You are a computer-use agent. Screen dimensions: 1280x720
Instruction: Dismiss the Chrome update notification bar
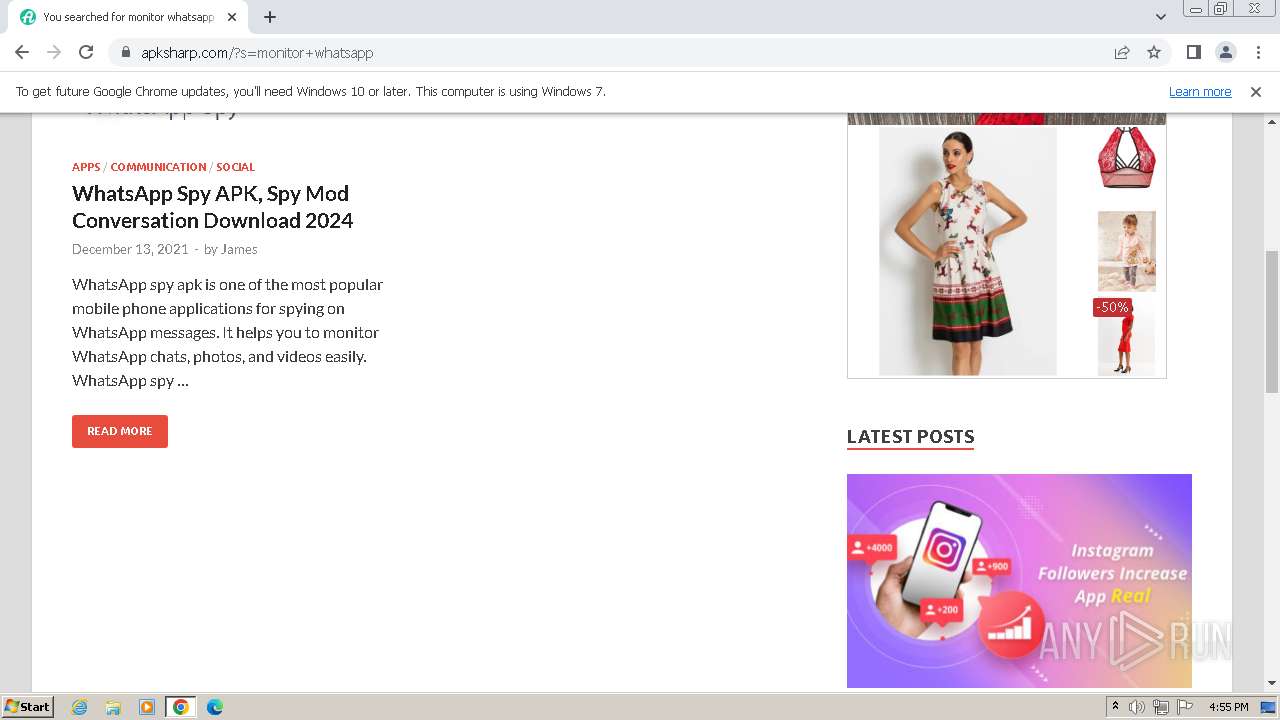(1256, 92)
